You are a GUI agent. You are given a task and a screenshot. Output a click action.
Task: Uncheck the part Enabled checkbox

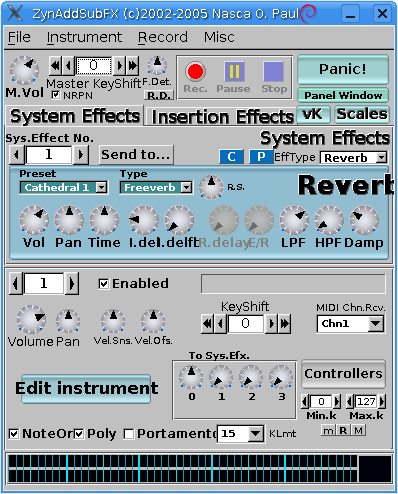[104, 284]
